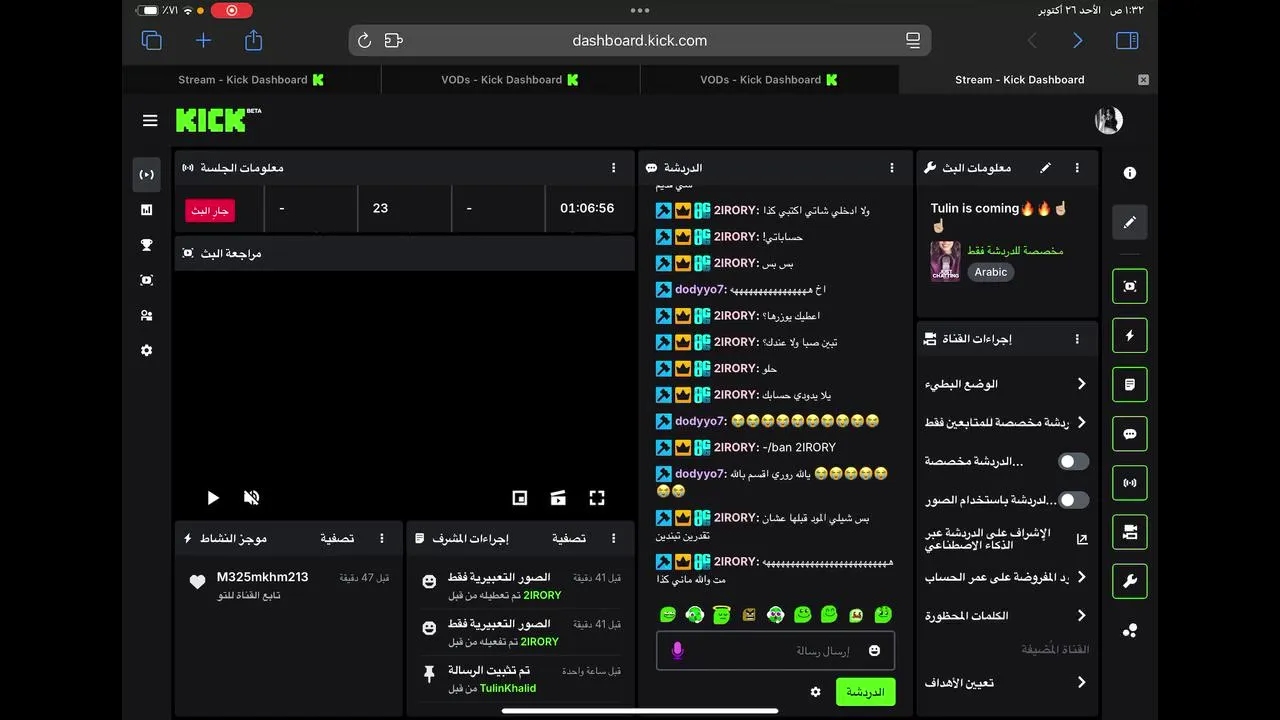Toggle activity feed lightning widget icon
1280x720 pixels.
pos(1130,335)
